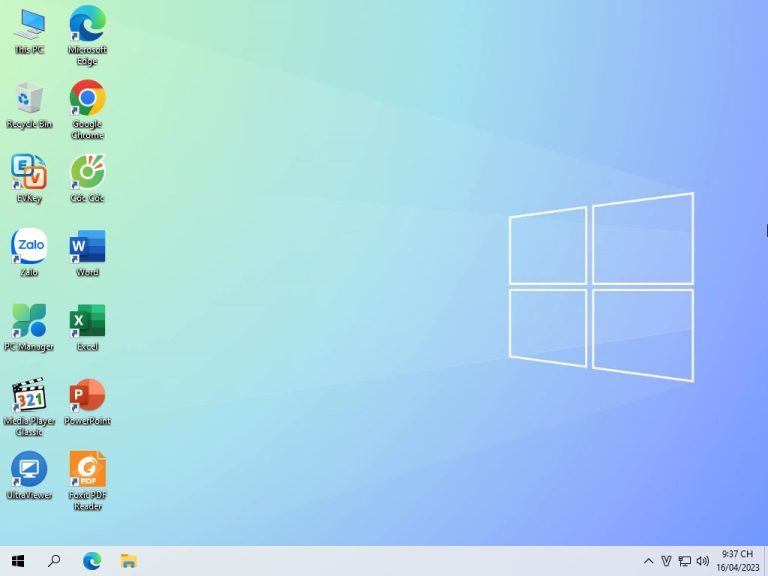
Task: Select the PC Manager desktop shortcut
Action: pos(29,327)
